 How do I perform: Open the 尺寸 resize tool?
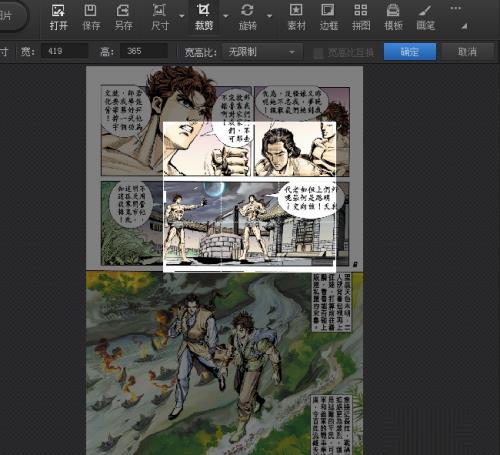click(x=160, y=17)
